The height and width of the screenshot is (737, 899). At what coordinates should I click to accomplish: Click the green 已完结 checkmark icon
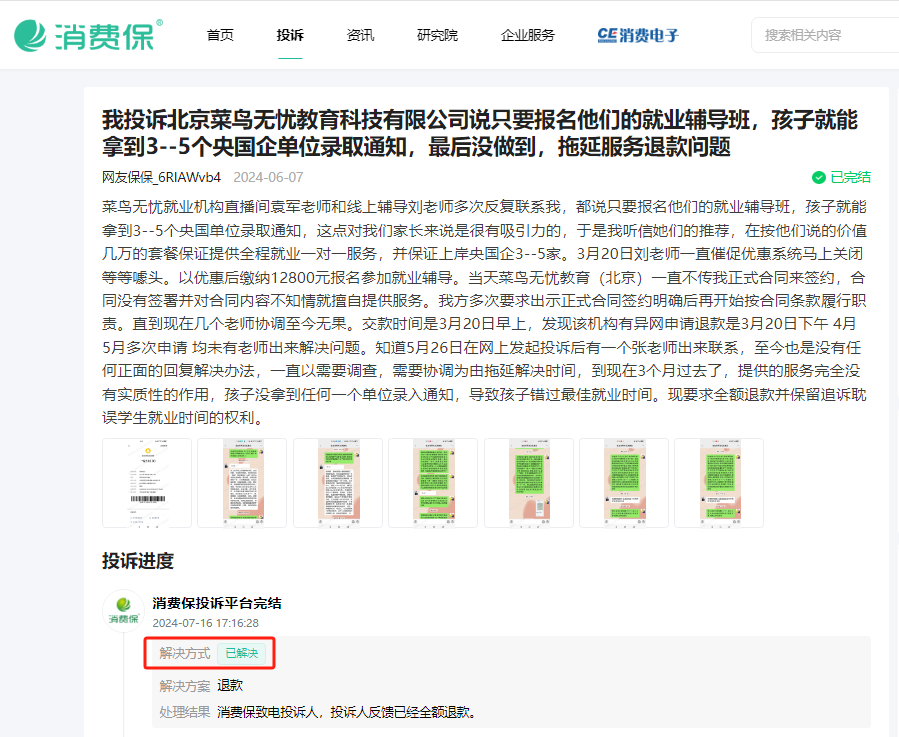pyautogui.click(x=819, y=177)
